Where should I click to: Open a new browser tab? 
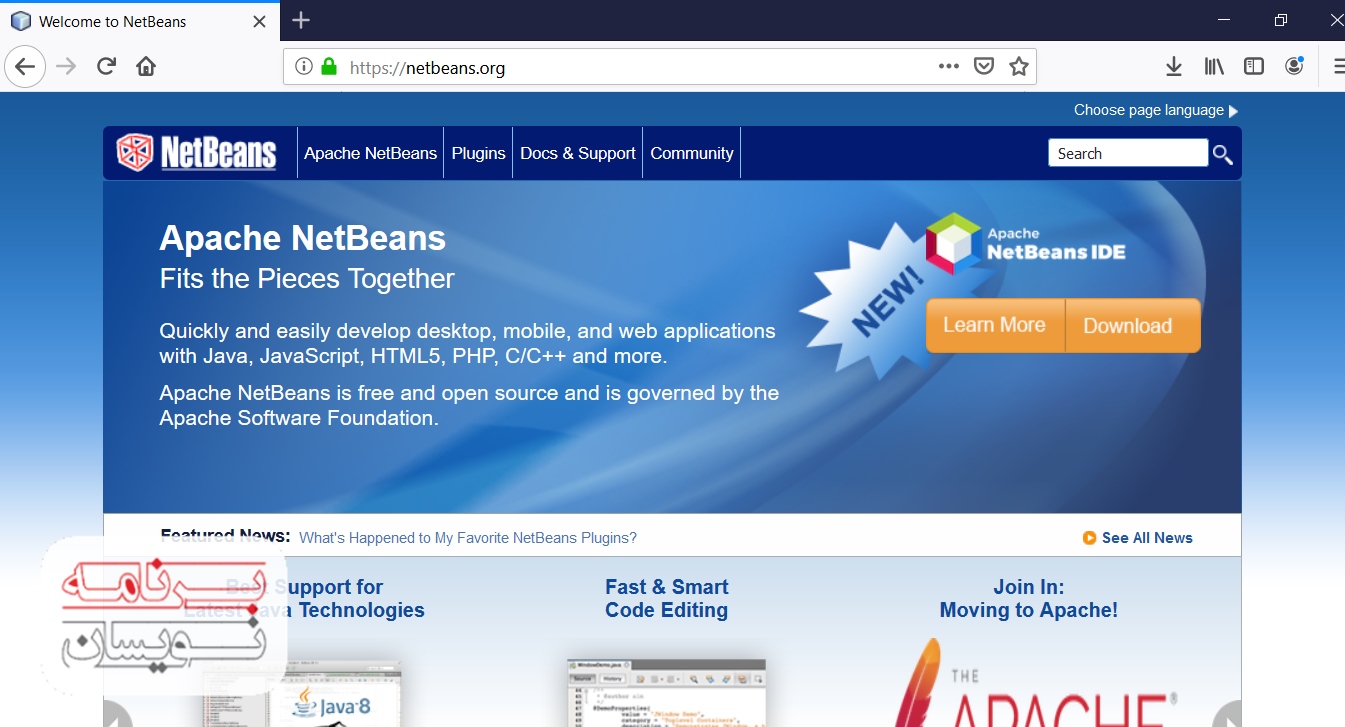pyautogui.click(x=301, y=20)
